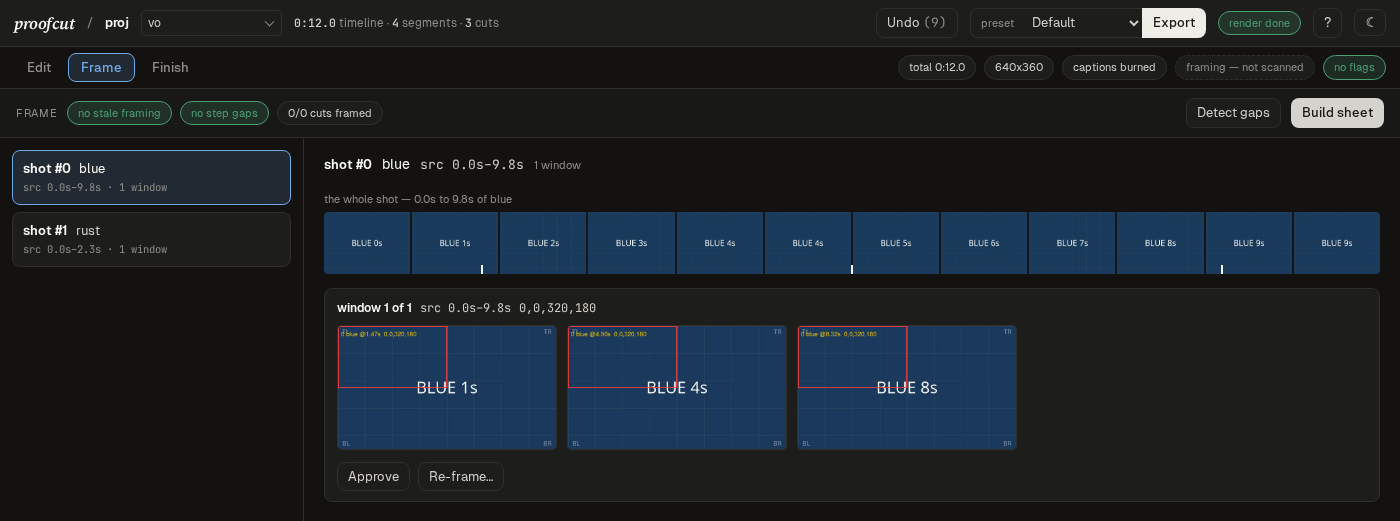Click the Detect gaps button
1400x521 pixels.
click(x=1234, y=113)
